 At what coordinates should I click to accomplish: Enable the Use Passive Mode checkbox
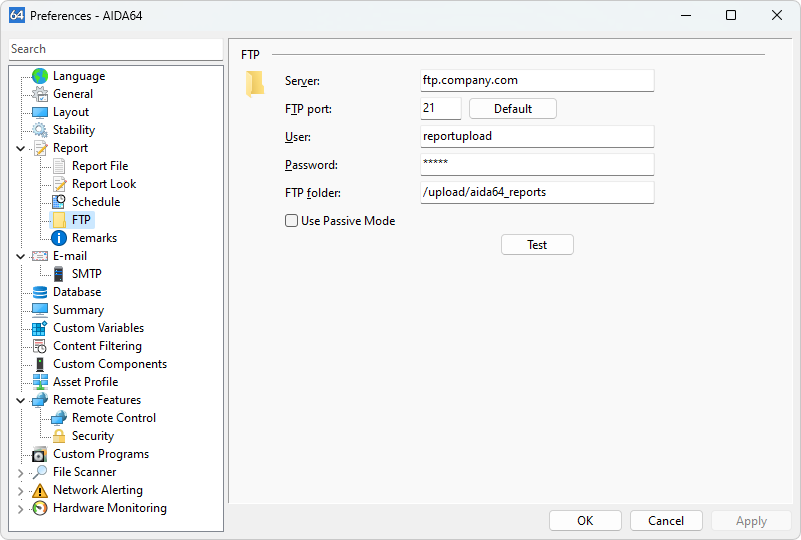(x=292, y=221)
